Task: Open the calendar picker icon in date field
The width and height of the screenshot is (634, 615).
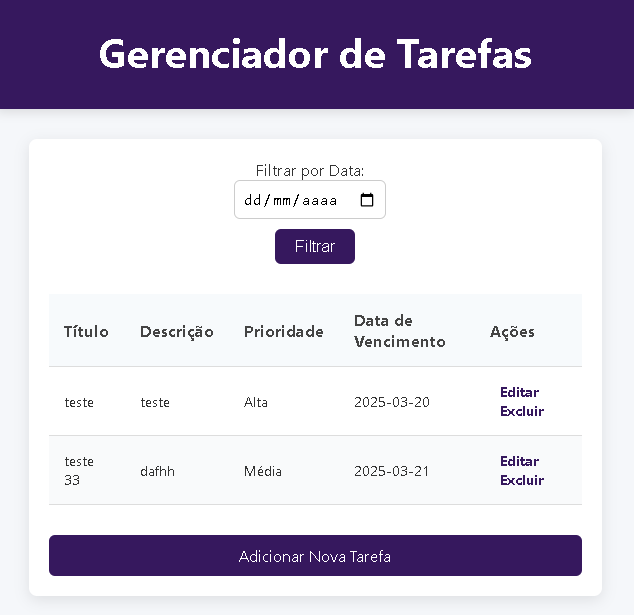Action: pyautogui.click(x=367, y=200)
